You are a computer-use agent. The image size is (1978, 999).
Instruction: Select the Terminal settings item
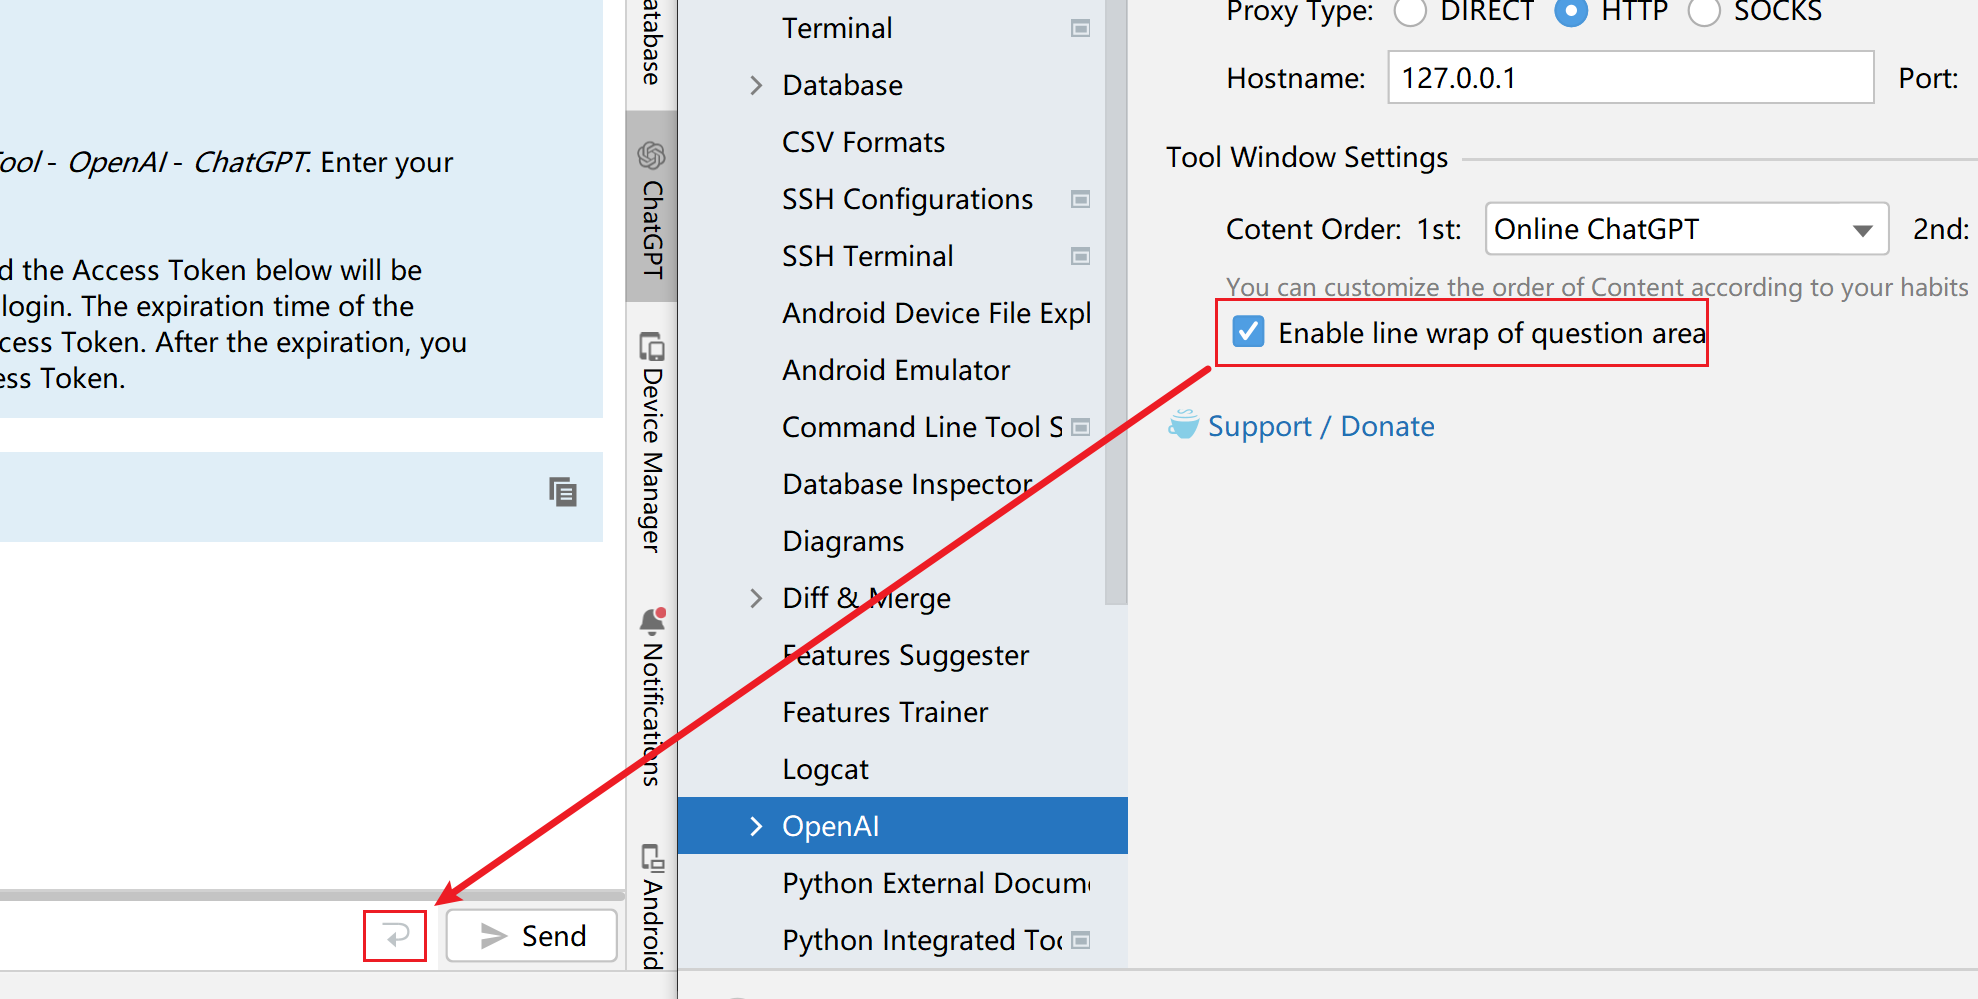[837, 28]
